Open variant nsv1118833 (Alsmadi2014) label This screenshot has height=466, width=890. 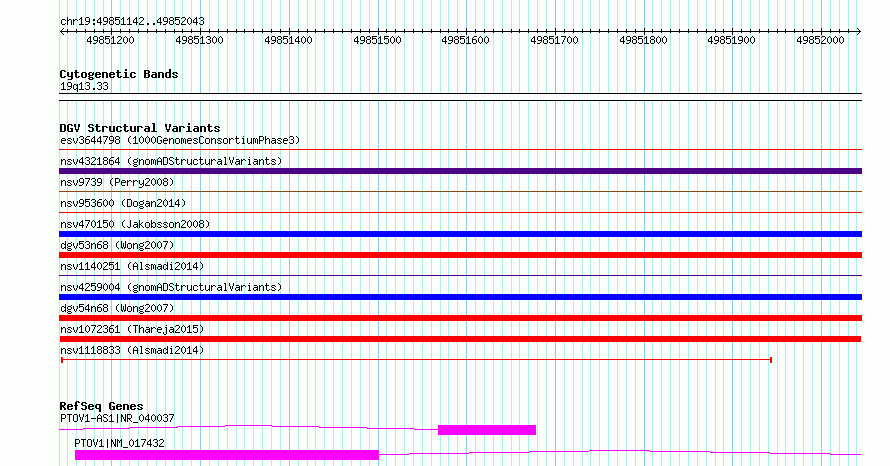point(132,350)
